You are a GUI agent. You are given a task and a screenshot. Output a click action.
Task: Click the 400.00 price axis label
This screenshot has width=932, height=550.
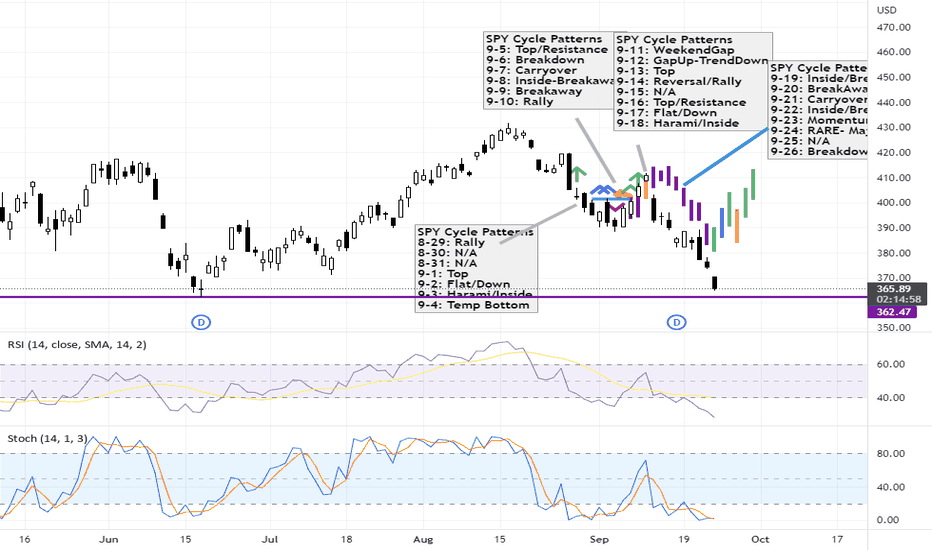893,203
